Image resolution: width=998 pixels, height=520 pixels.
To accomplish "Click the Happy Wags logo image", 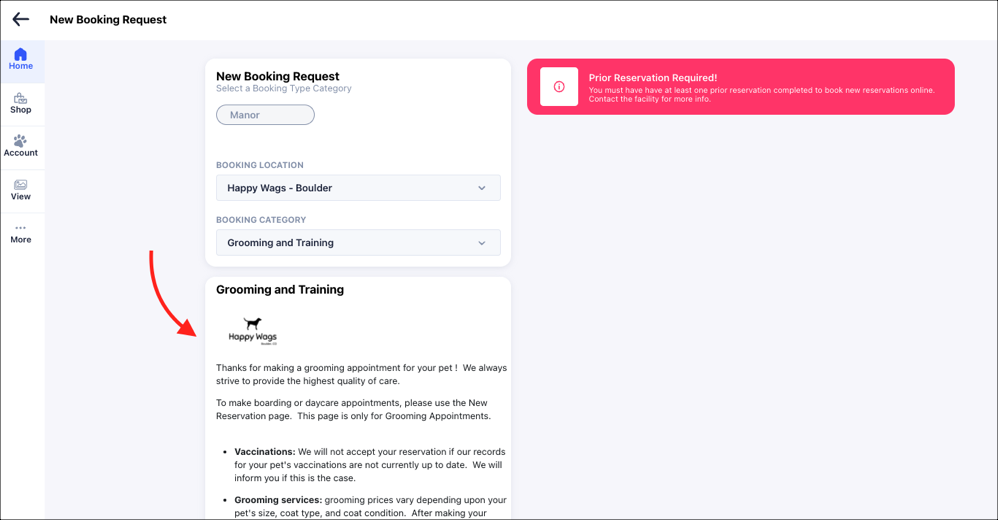I will tap(253, 331).
